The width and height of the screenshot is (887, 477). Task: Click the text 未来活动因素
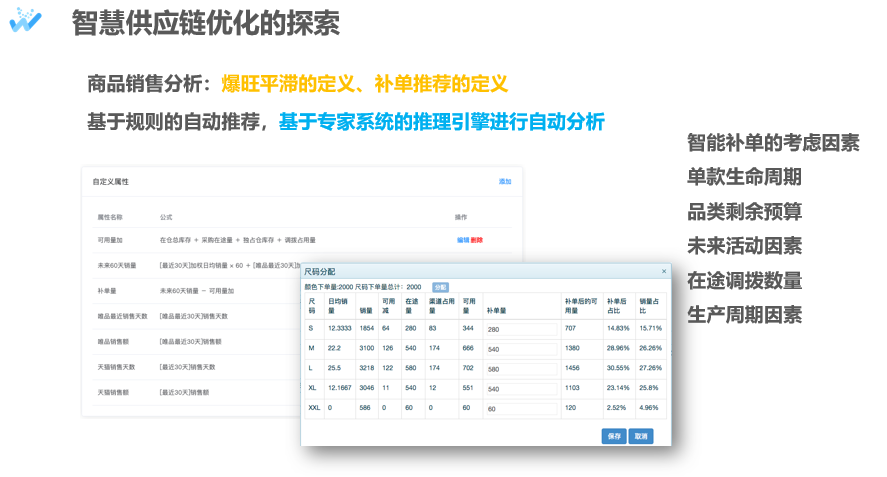coord(744,246)
